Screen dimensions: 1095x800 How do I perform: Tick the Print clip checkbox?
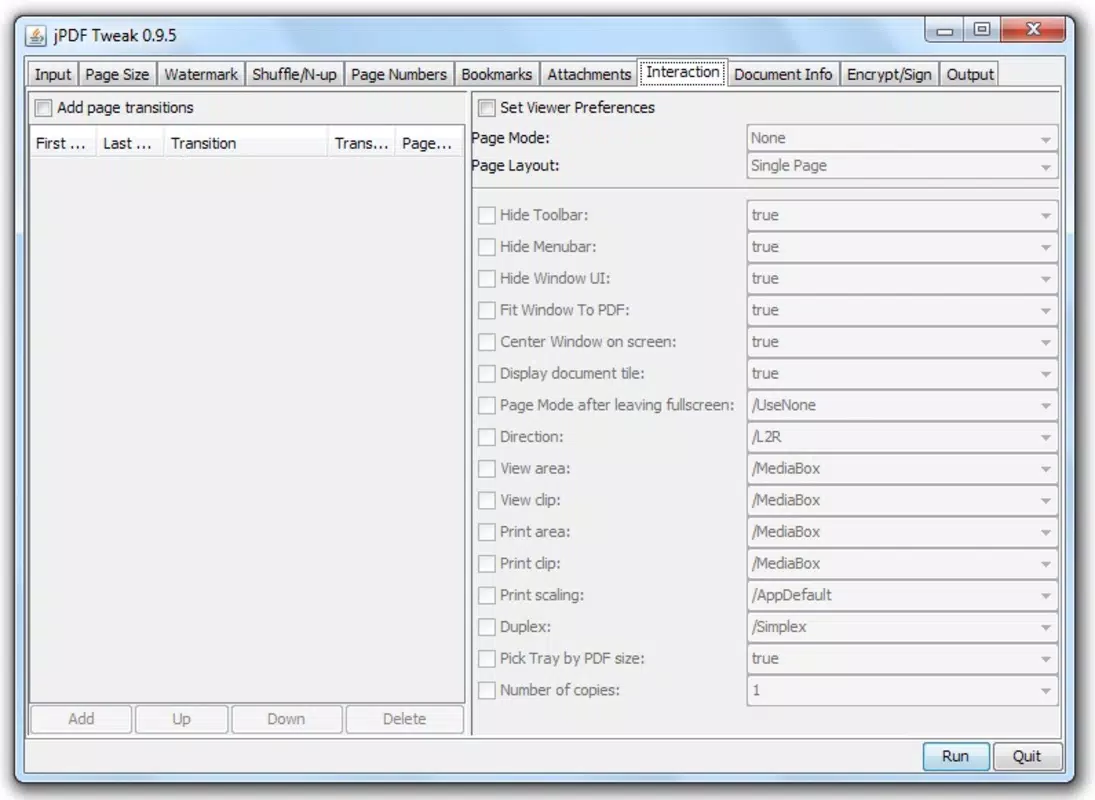(x=487, y=563)
